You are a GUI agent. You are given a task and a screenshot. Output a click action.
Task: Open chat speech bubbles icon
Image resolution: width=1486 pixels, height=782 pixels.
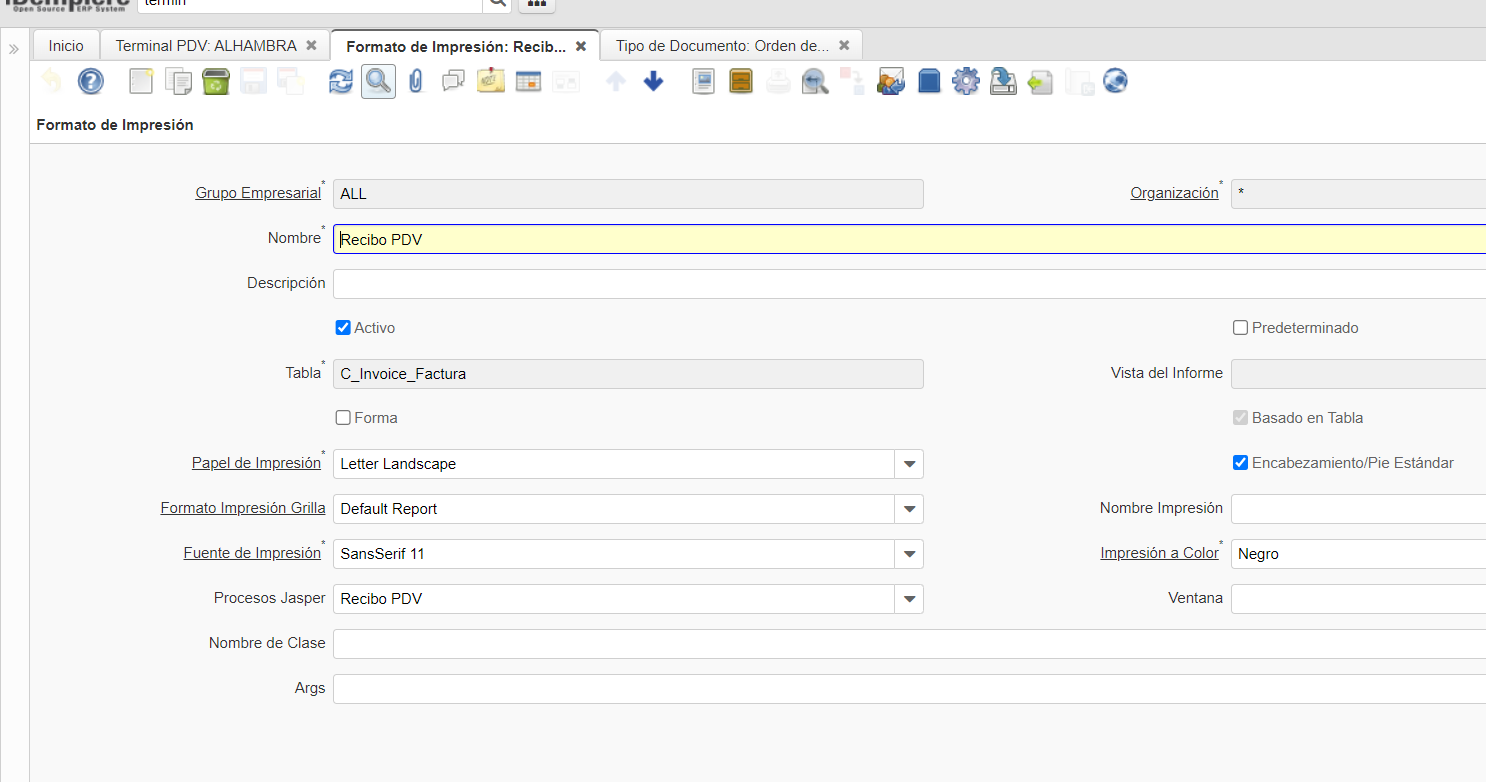[453, 81]
